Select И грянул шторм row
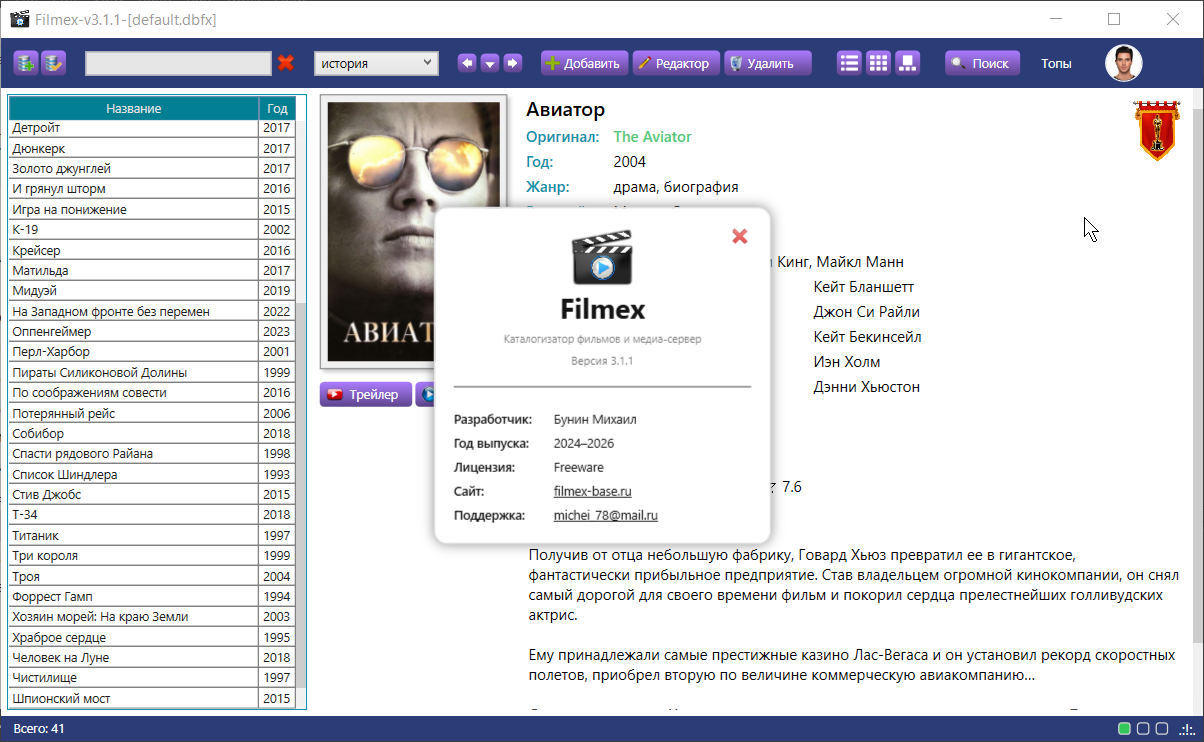 tap(153, 189)
